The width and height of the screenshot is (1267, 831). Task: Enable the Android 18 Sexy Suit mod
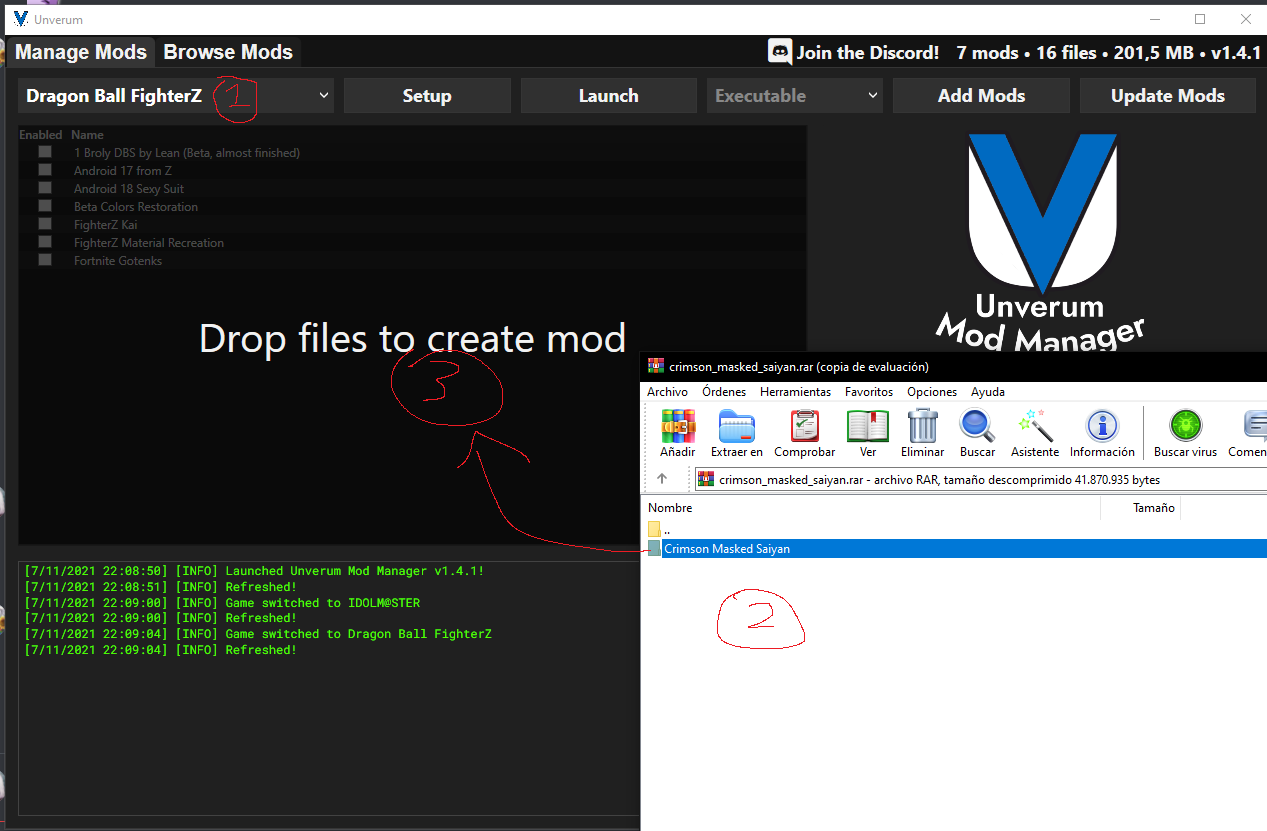45,188
